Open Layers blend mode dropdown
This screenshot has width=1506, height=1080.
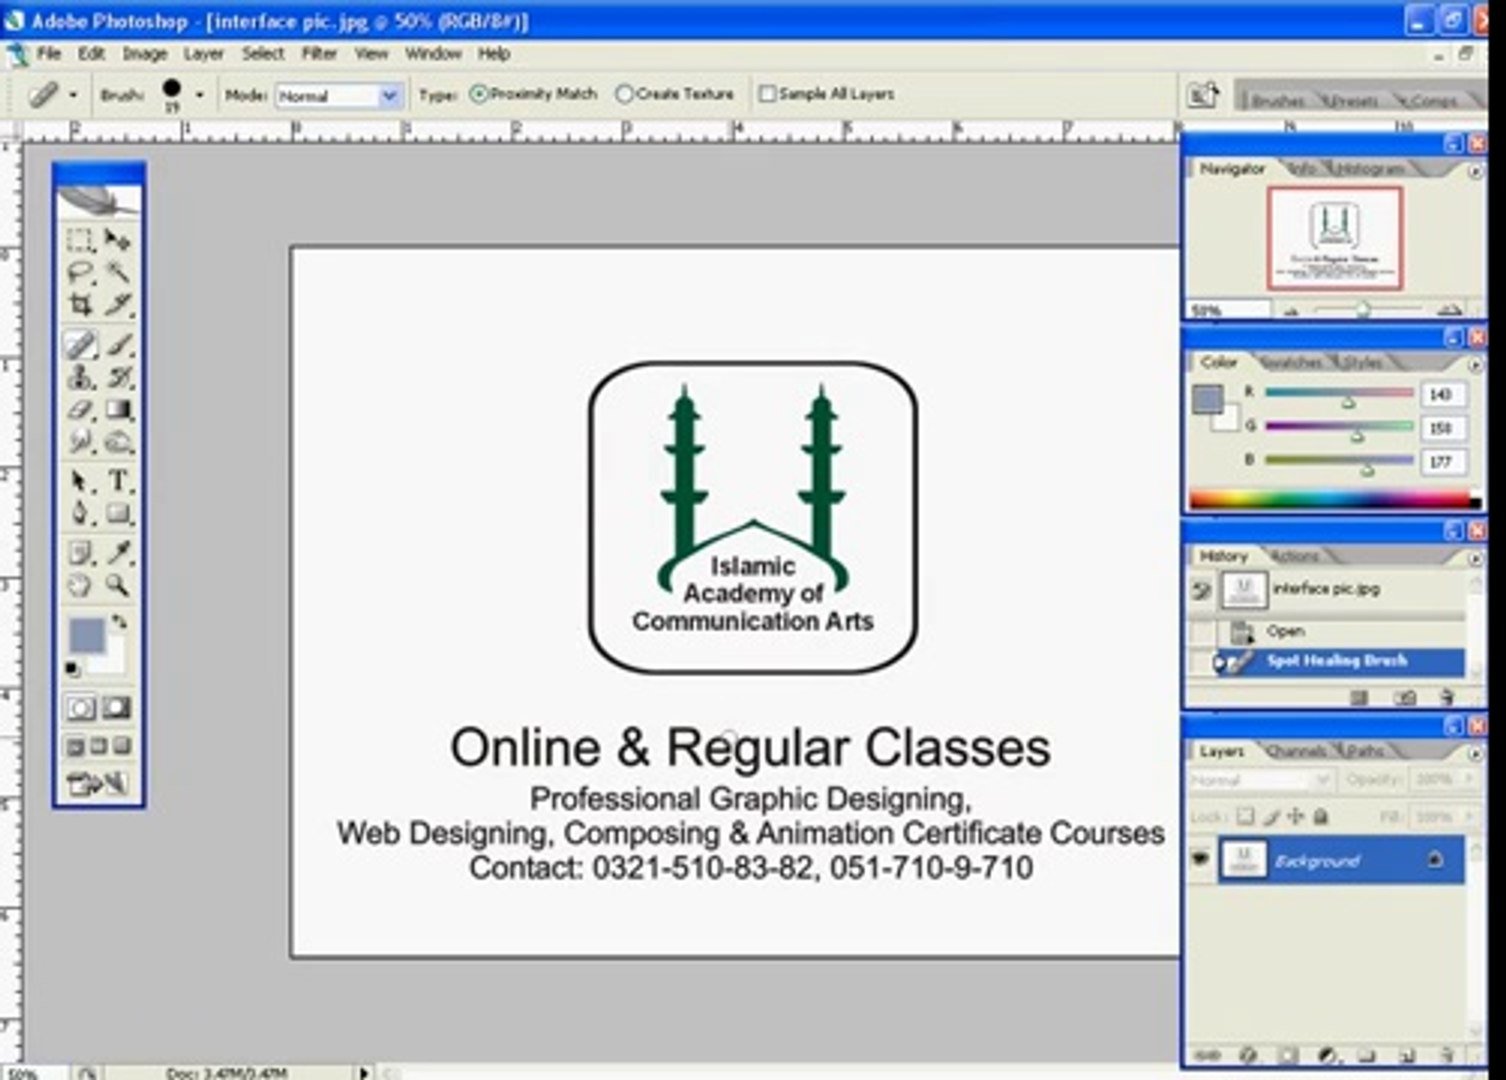[x=1260, y=779]
